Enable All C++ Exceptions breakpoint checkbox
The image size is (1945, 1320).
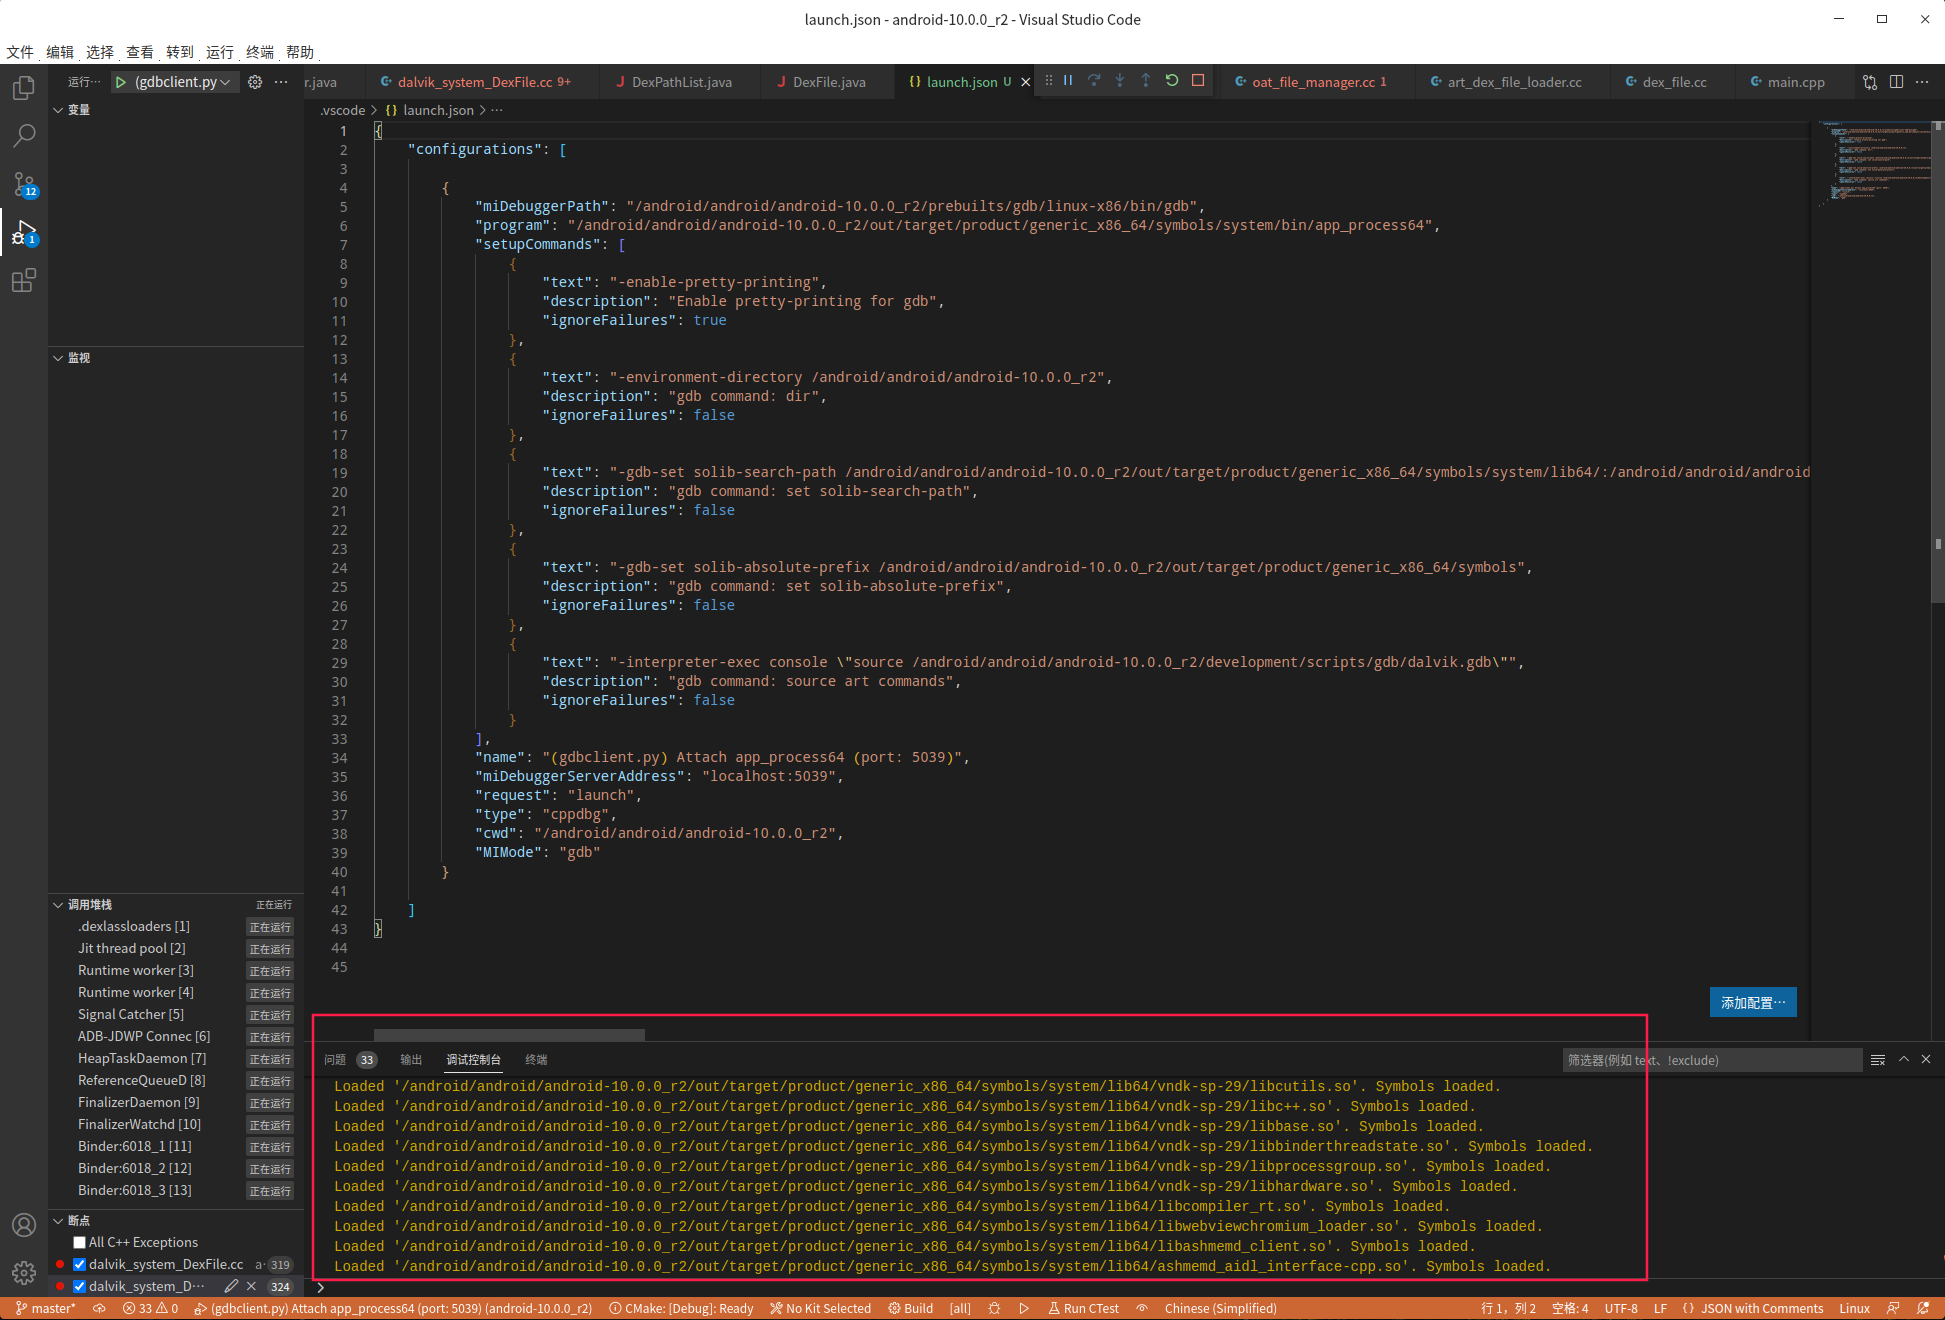80,1243
